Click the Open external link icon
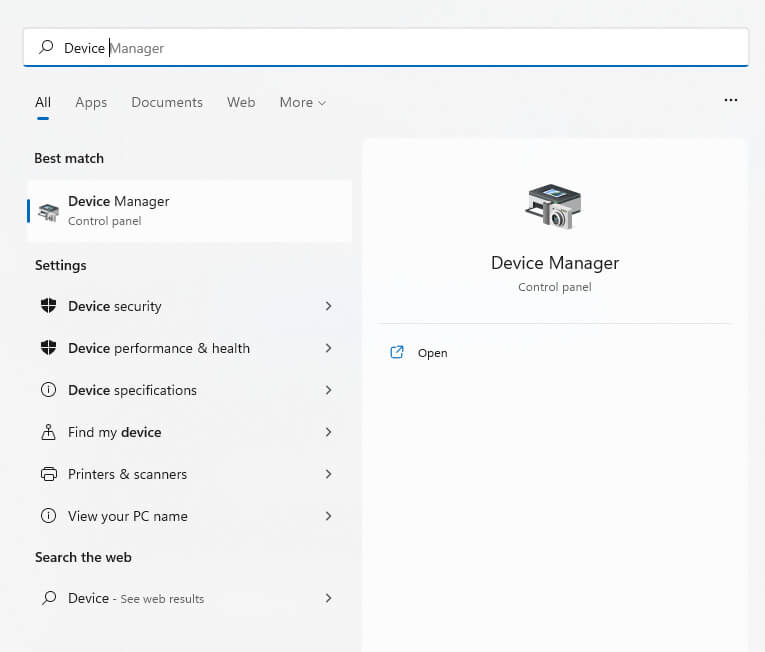This screenshot has width=765, height=652. (397, 352)
